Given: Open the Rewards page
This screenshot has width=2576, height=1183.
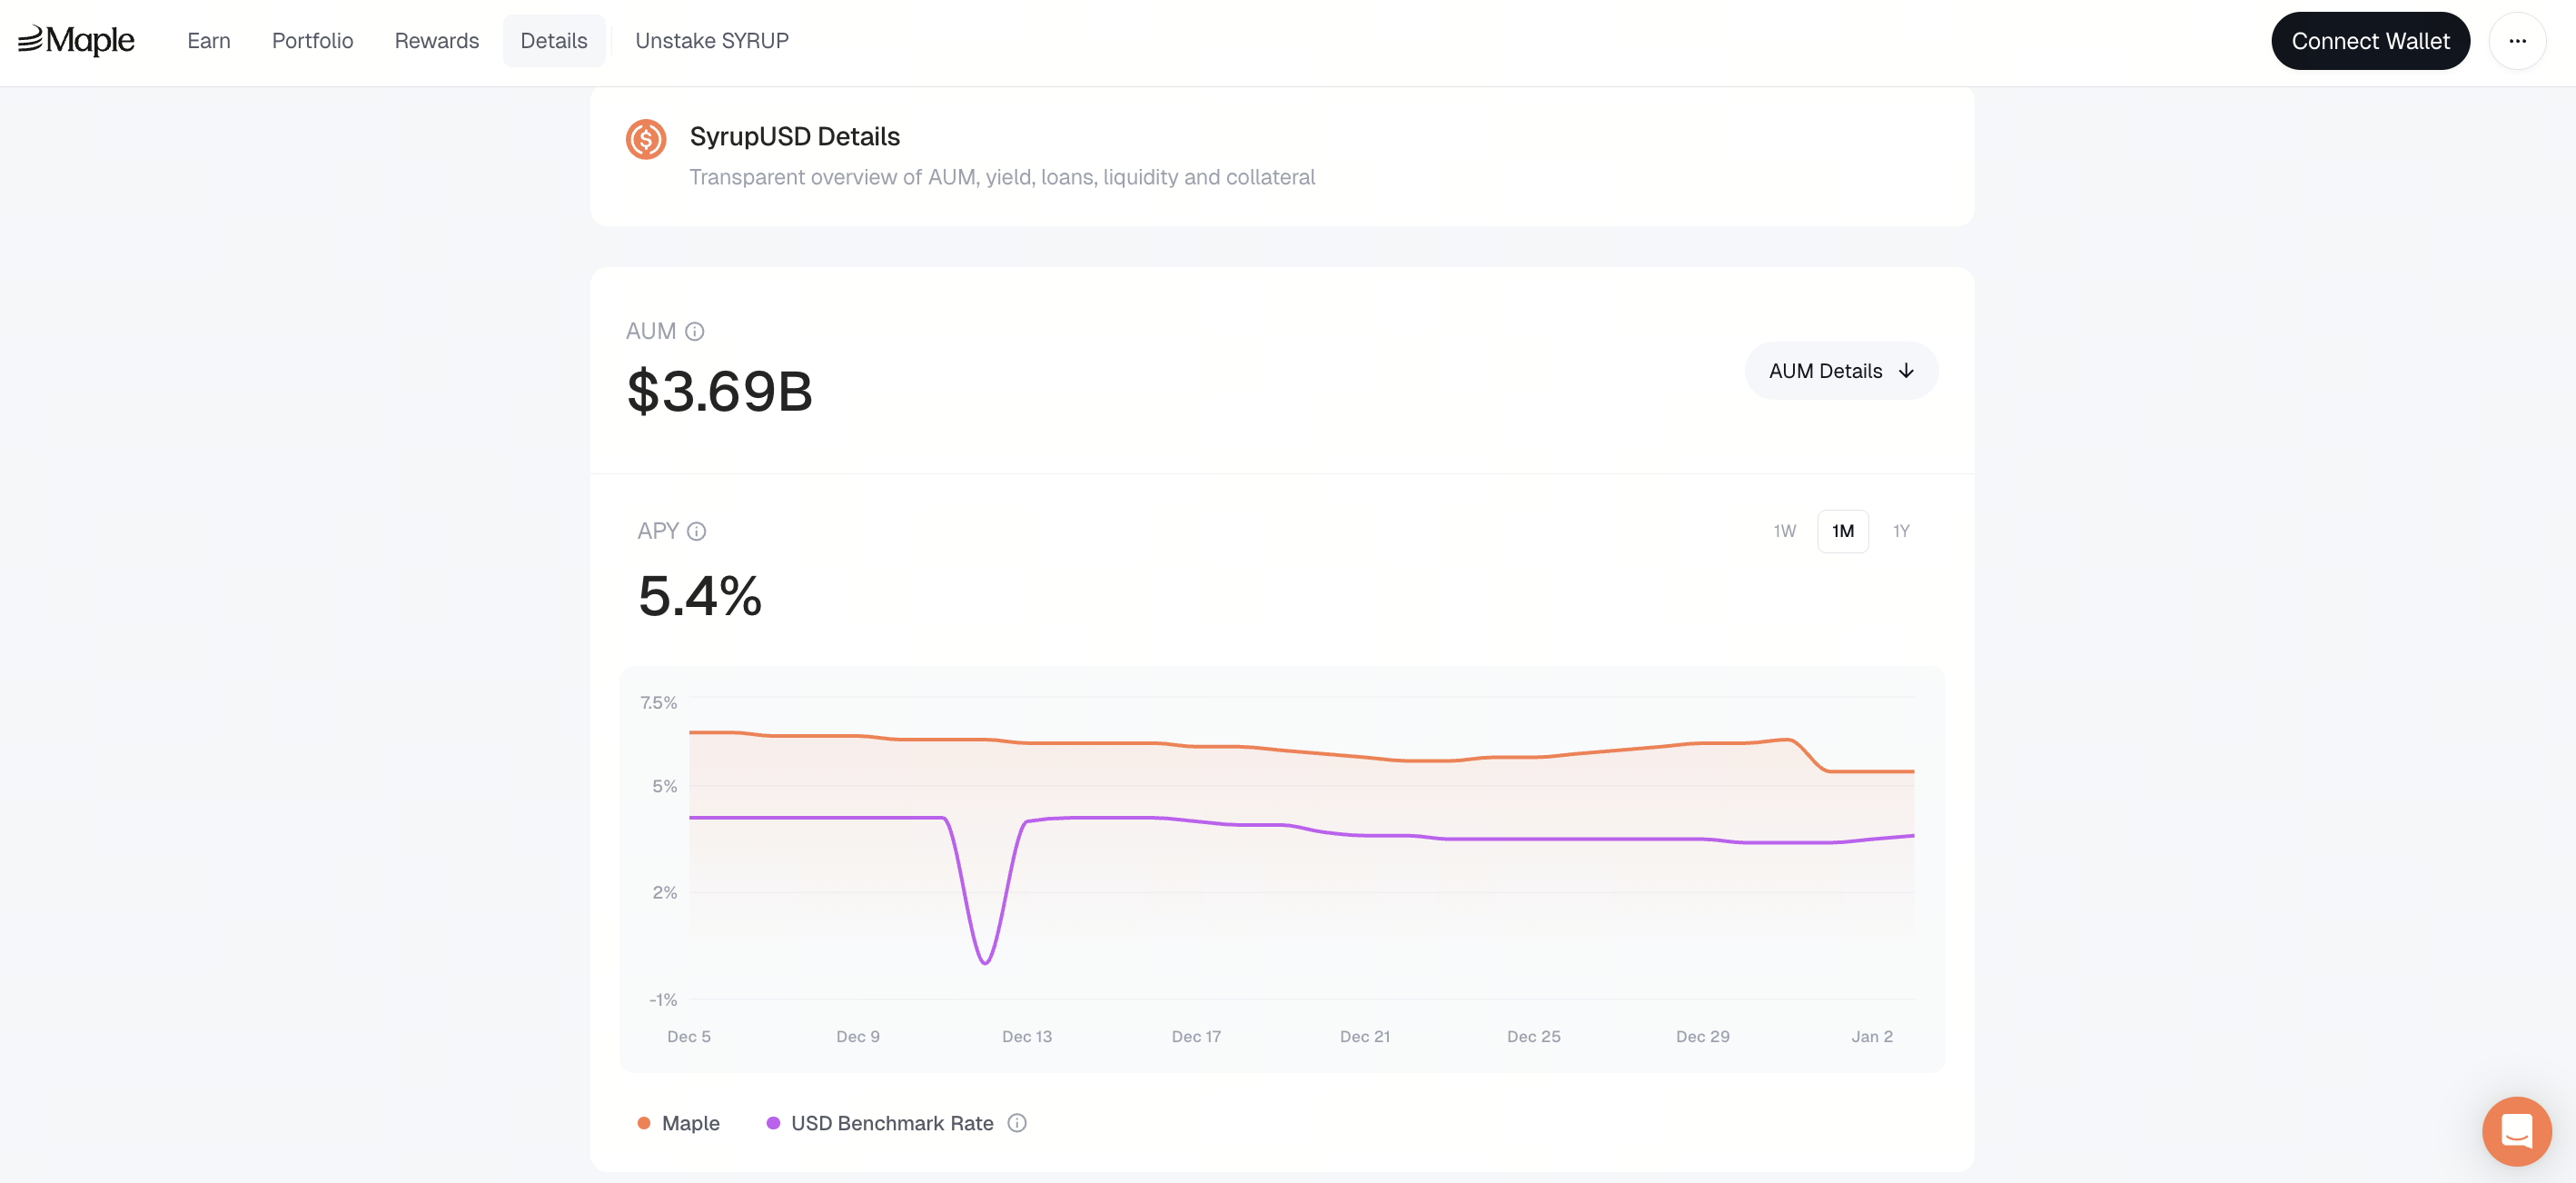Looking at the screenshot, I should click(436, 41).
